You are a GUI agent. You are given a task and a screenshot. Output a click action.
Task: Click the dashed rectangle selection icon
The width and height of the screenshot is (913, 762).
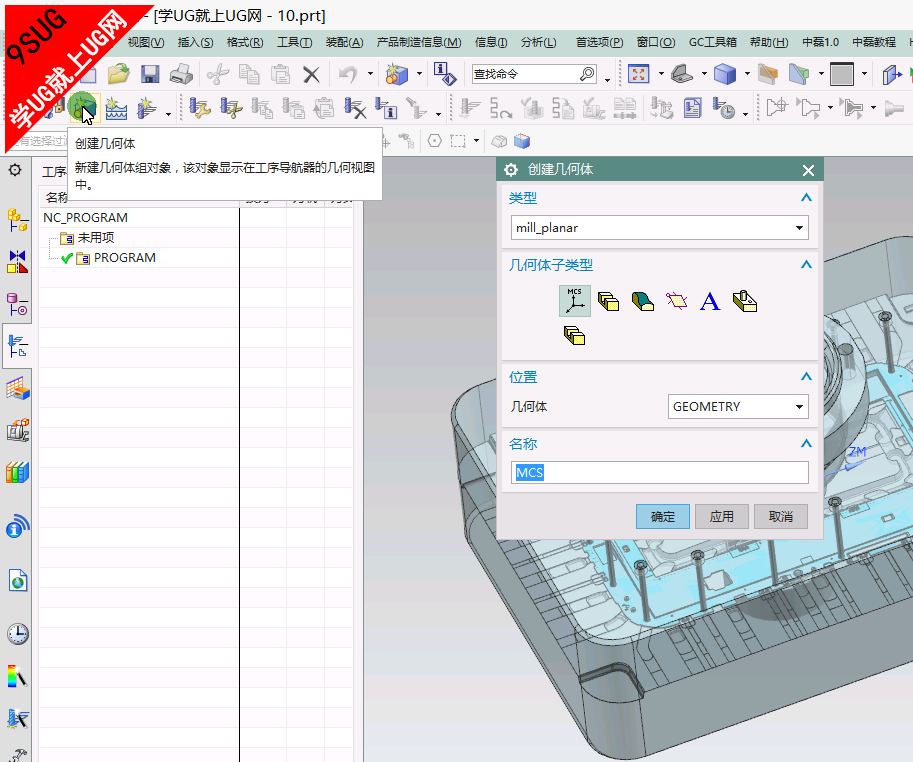tap(458, 141)
